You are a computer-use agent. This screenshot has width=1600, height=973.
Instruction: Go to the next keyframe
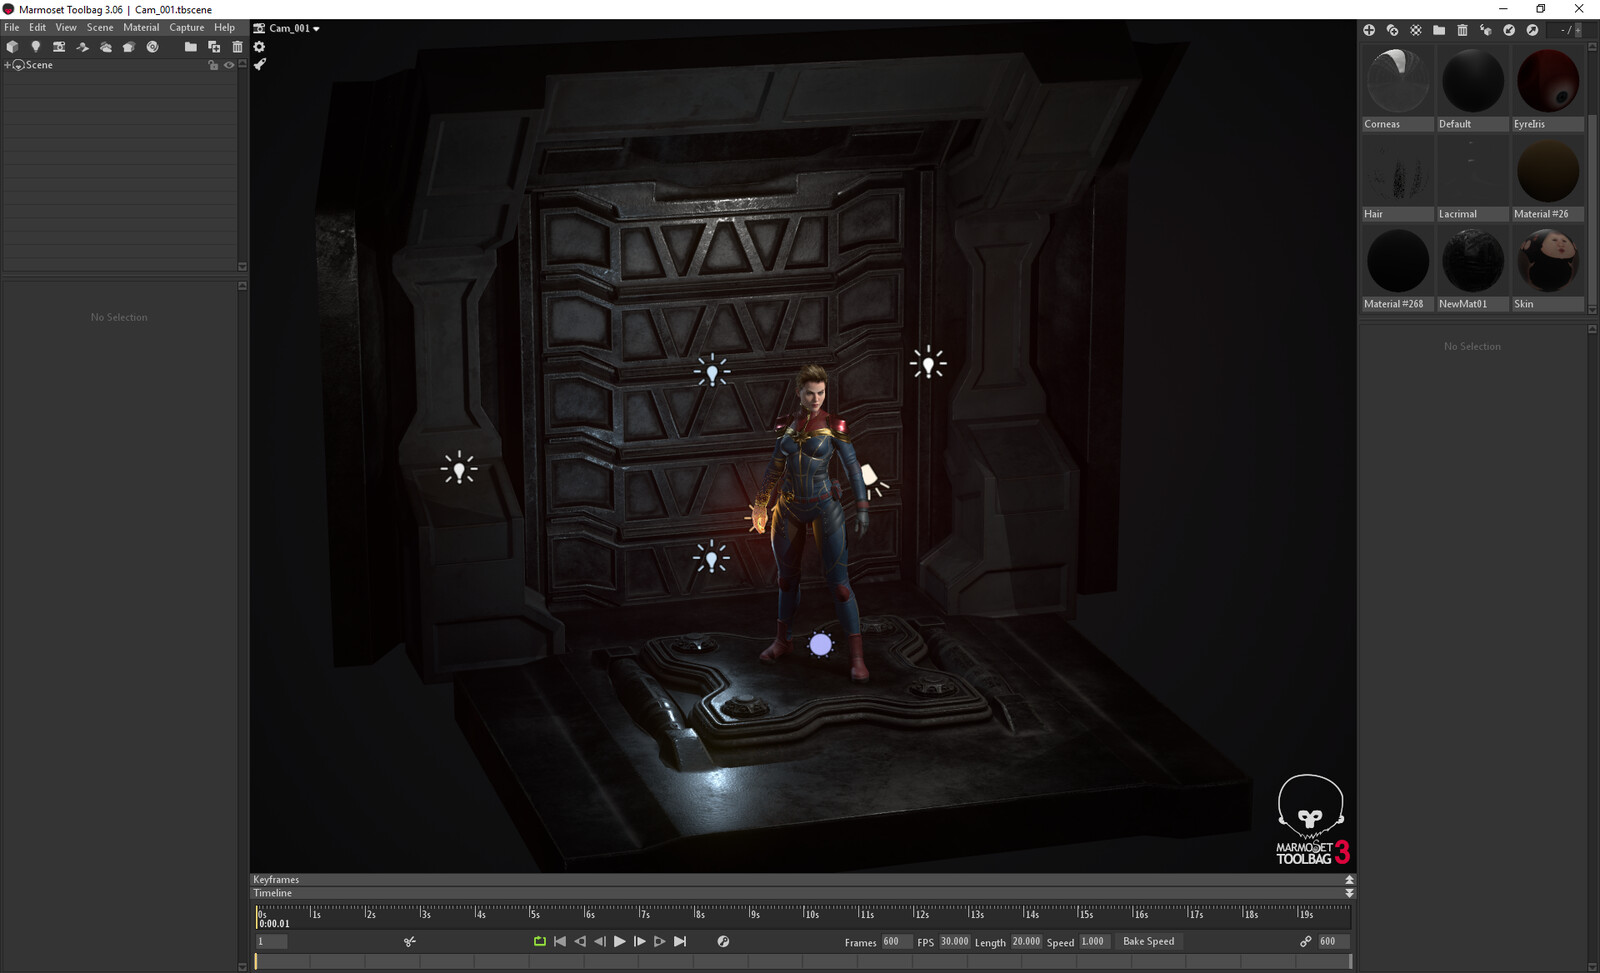[660, 941]
